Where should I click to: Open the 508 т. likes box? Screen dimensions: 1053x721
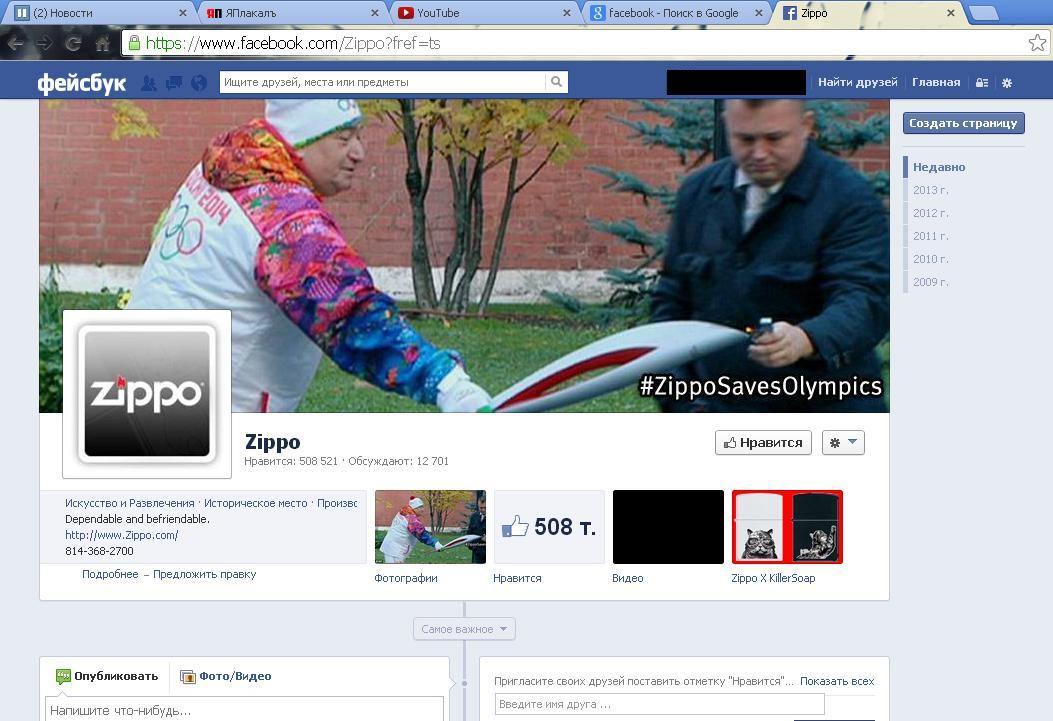click(x=549, y=527)
